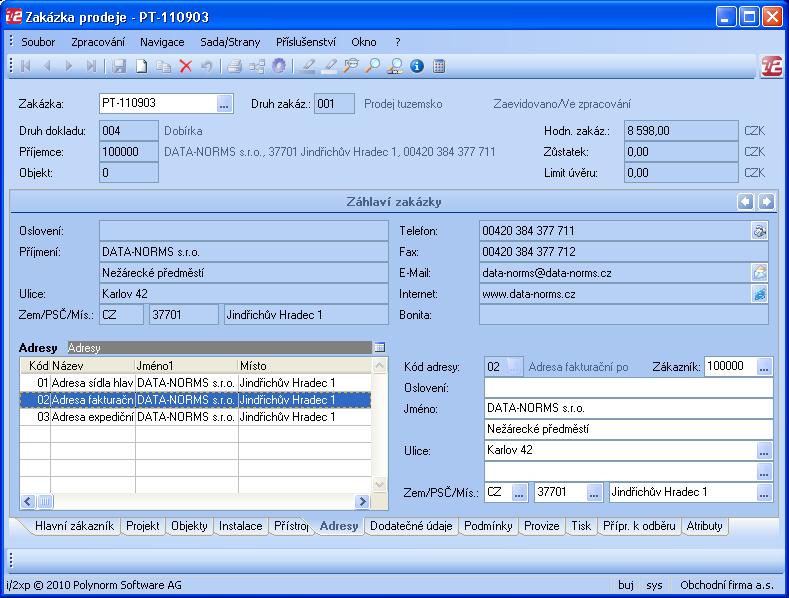This screenshot has width=789, height=598.
Task: Click the first pencil edit icon
Action: [307, 66]
